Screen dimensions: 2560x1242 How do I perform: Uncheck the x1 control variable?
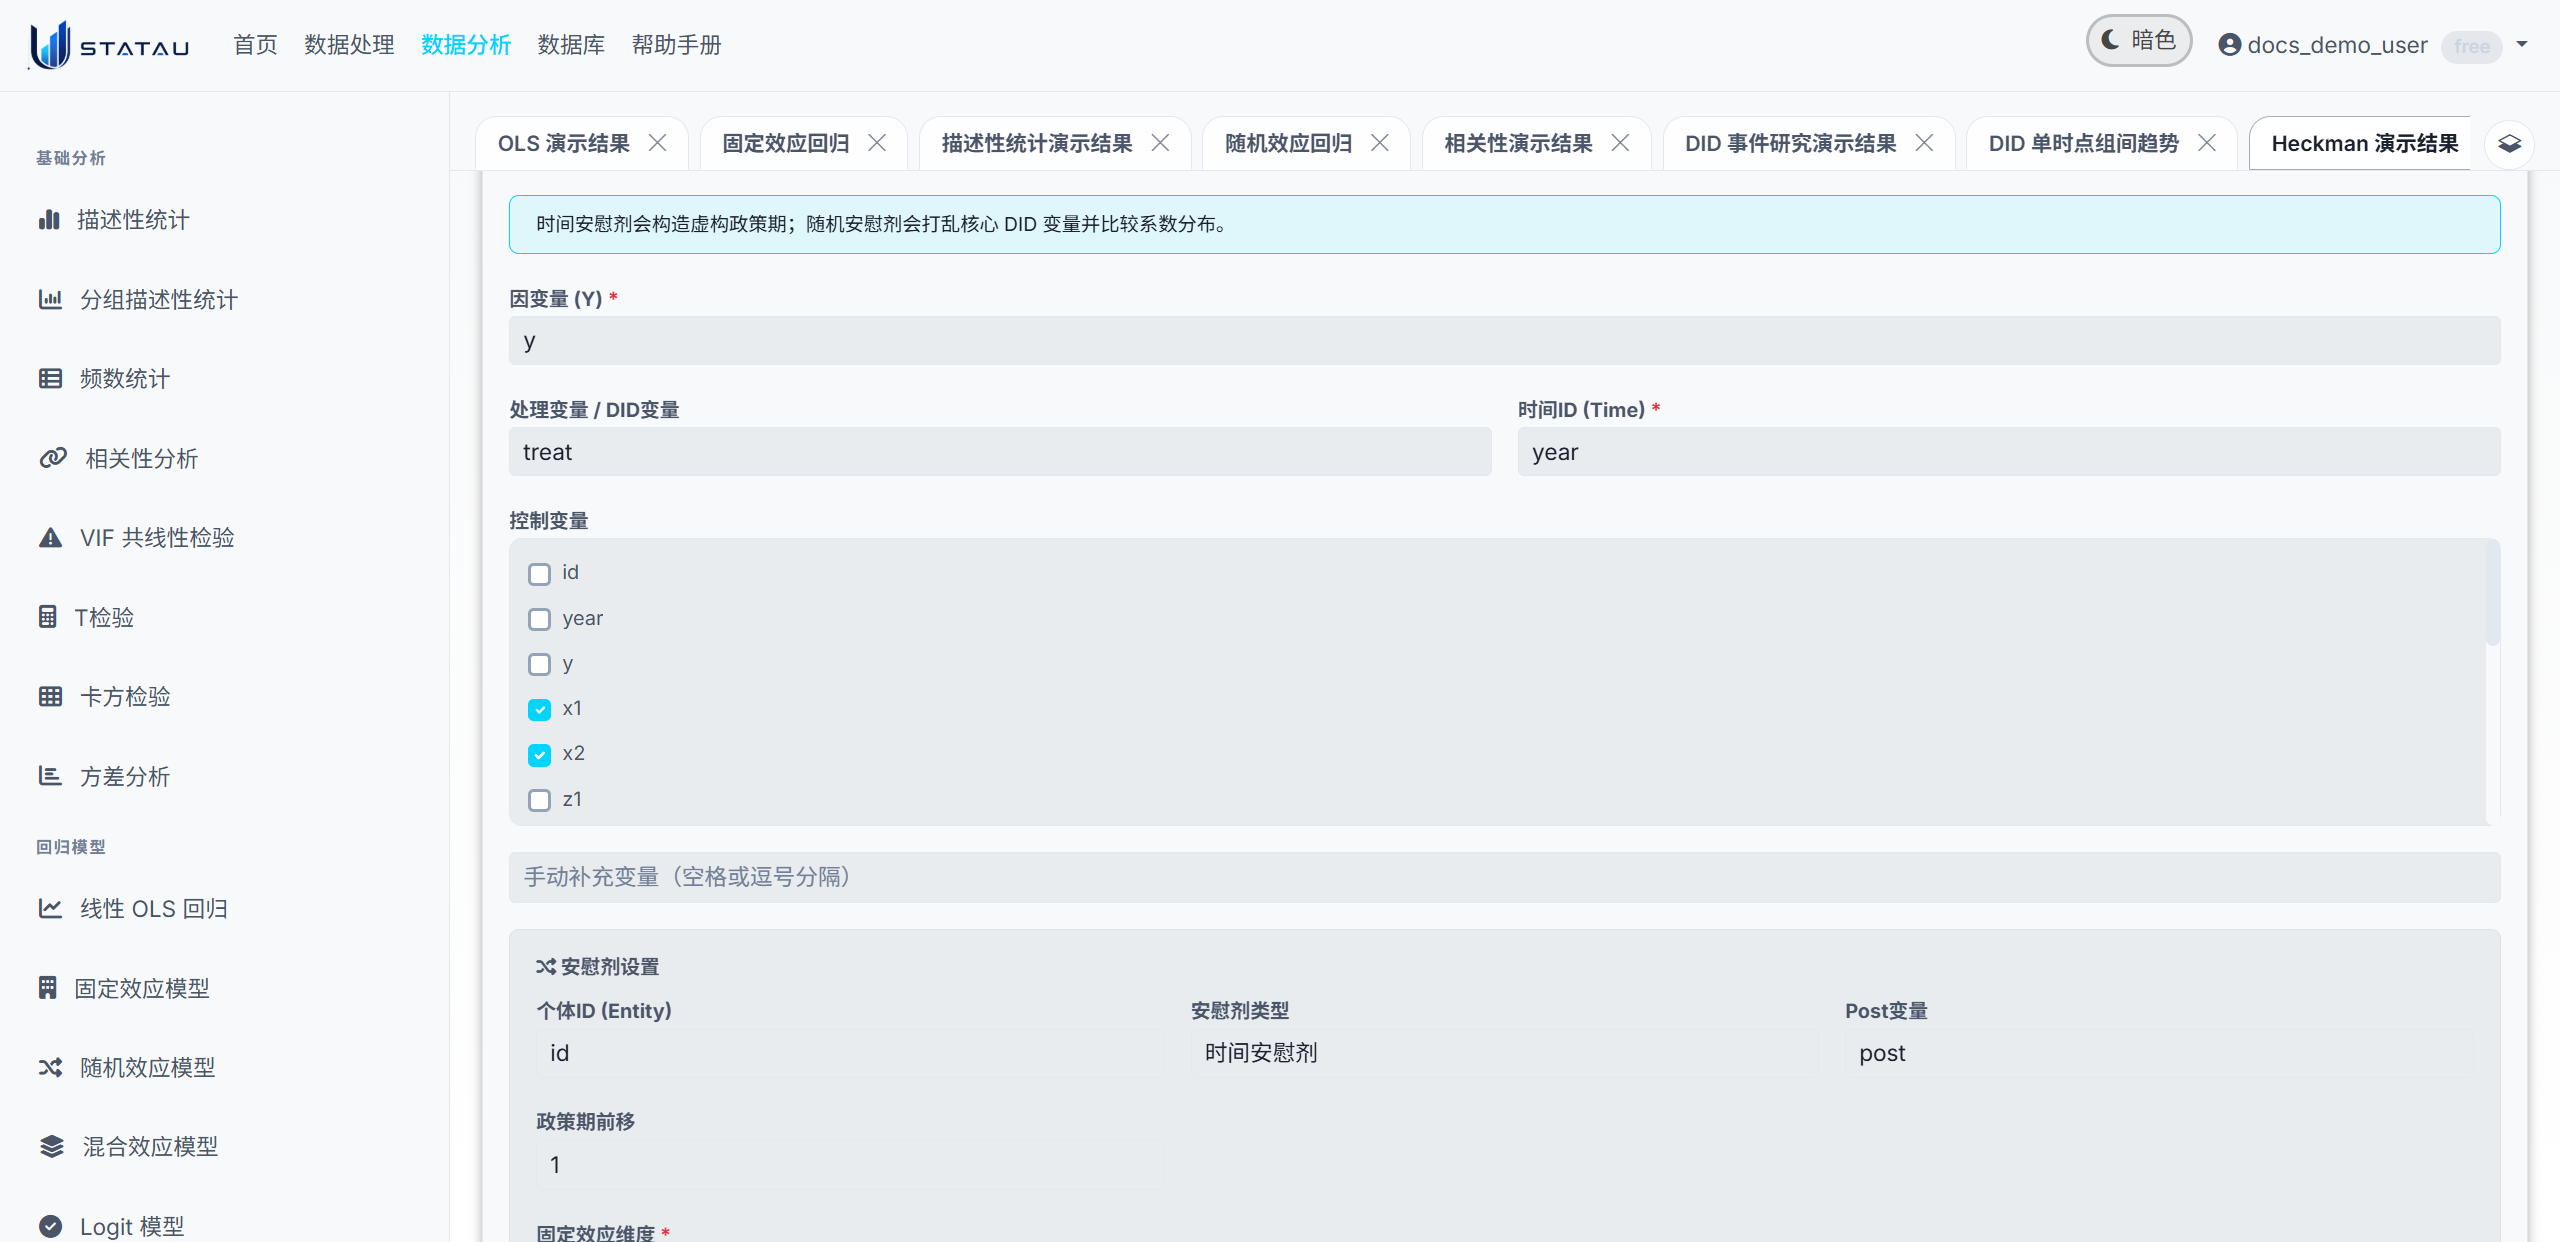click(x=539, y=709)
